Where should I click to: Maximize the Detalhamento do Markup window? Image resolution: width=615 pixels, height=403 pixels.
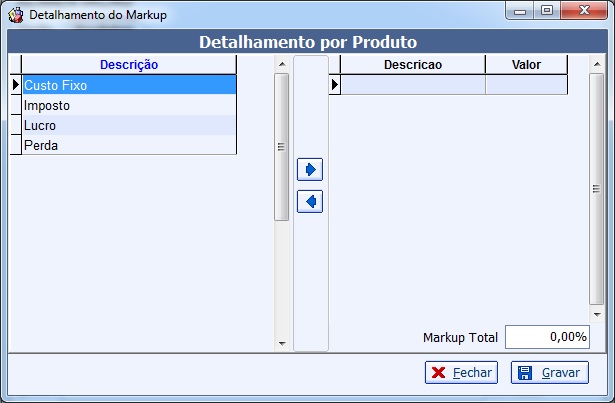(x=546, y=10)
